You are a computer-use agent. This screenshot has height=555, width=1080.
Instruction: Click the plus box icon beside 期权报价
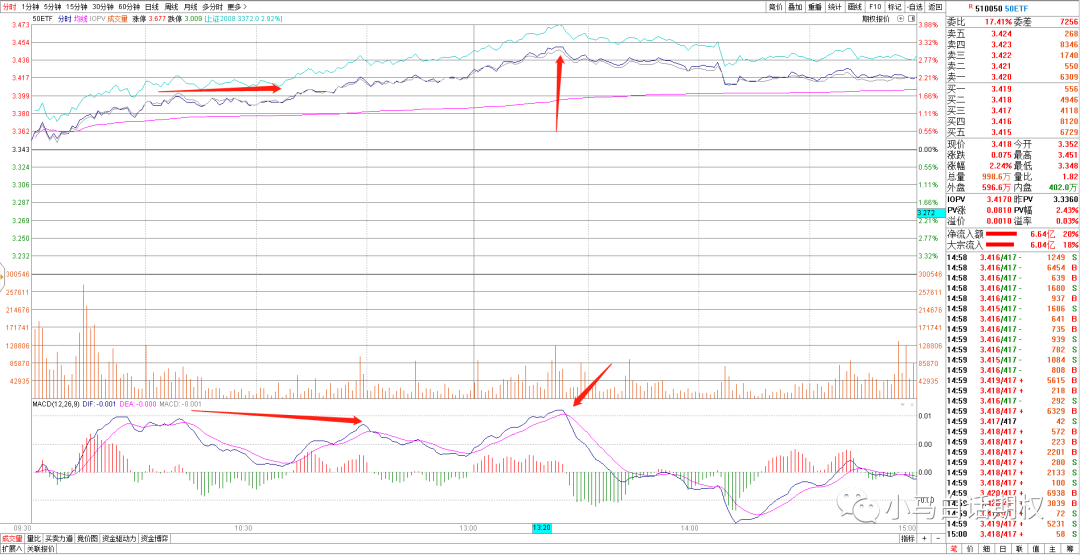coord(900,19)
